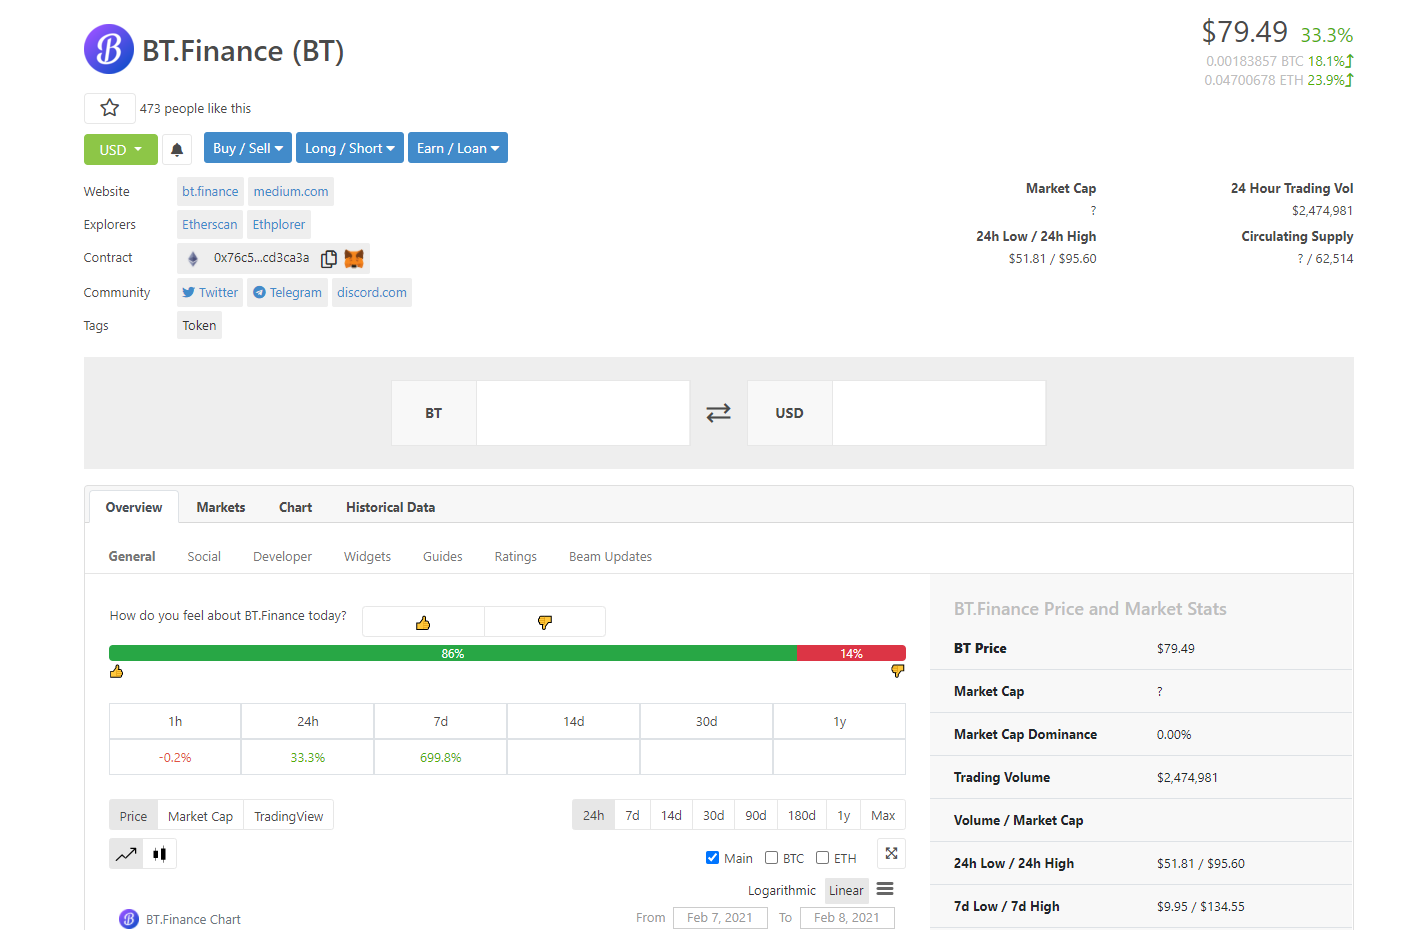Image resolution: width=1416 pixels, height=930 pixels.
Task: Select the Guides sub-tab
Action: coord(443,556)
